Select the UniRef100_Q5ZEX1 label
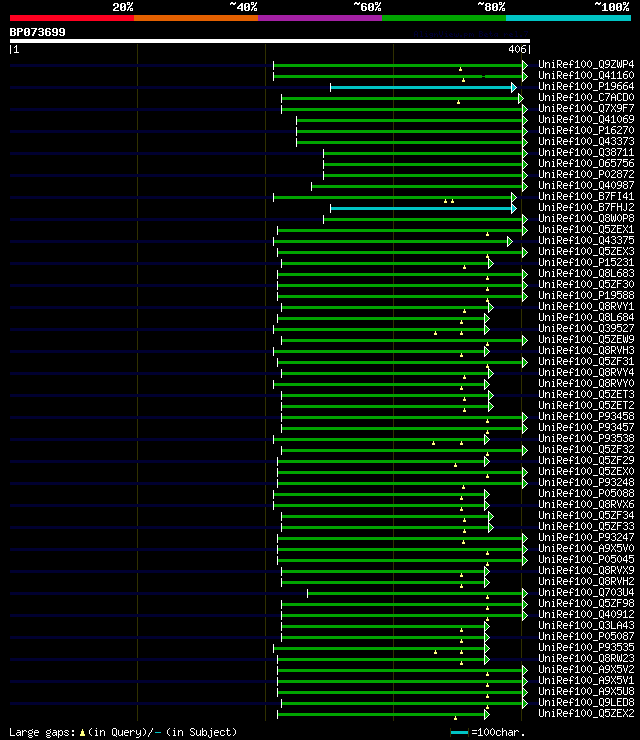Image resolution: width=640 pixels, height=740 pixels. point(586,229)
